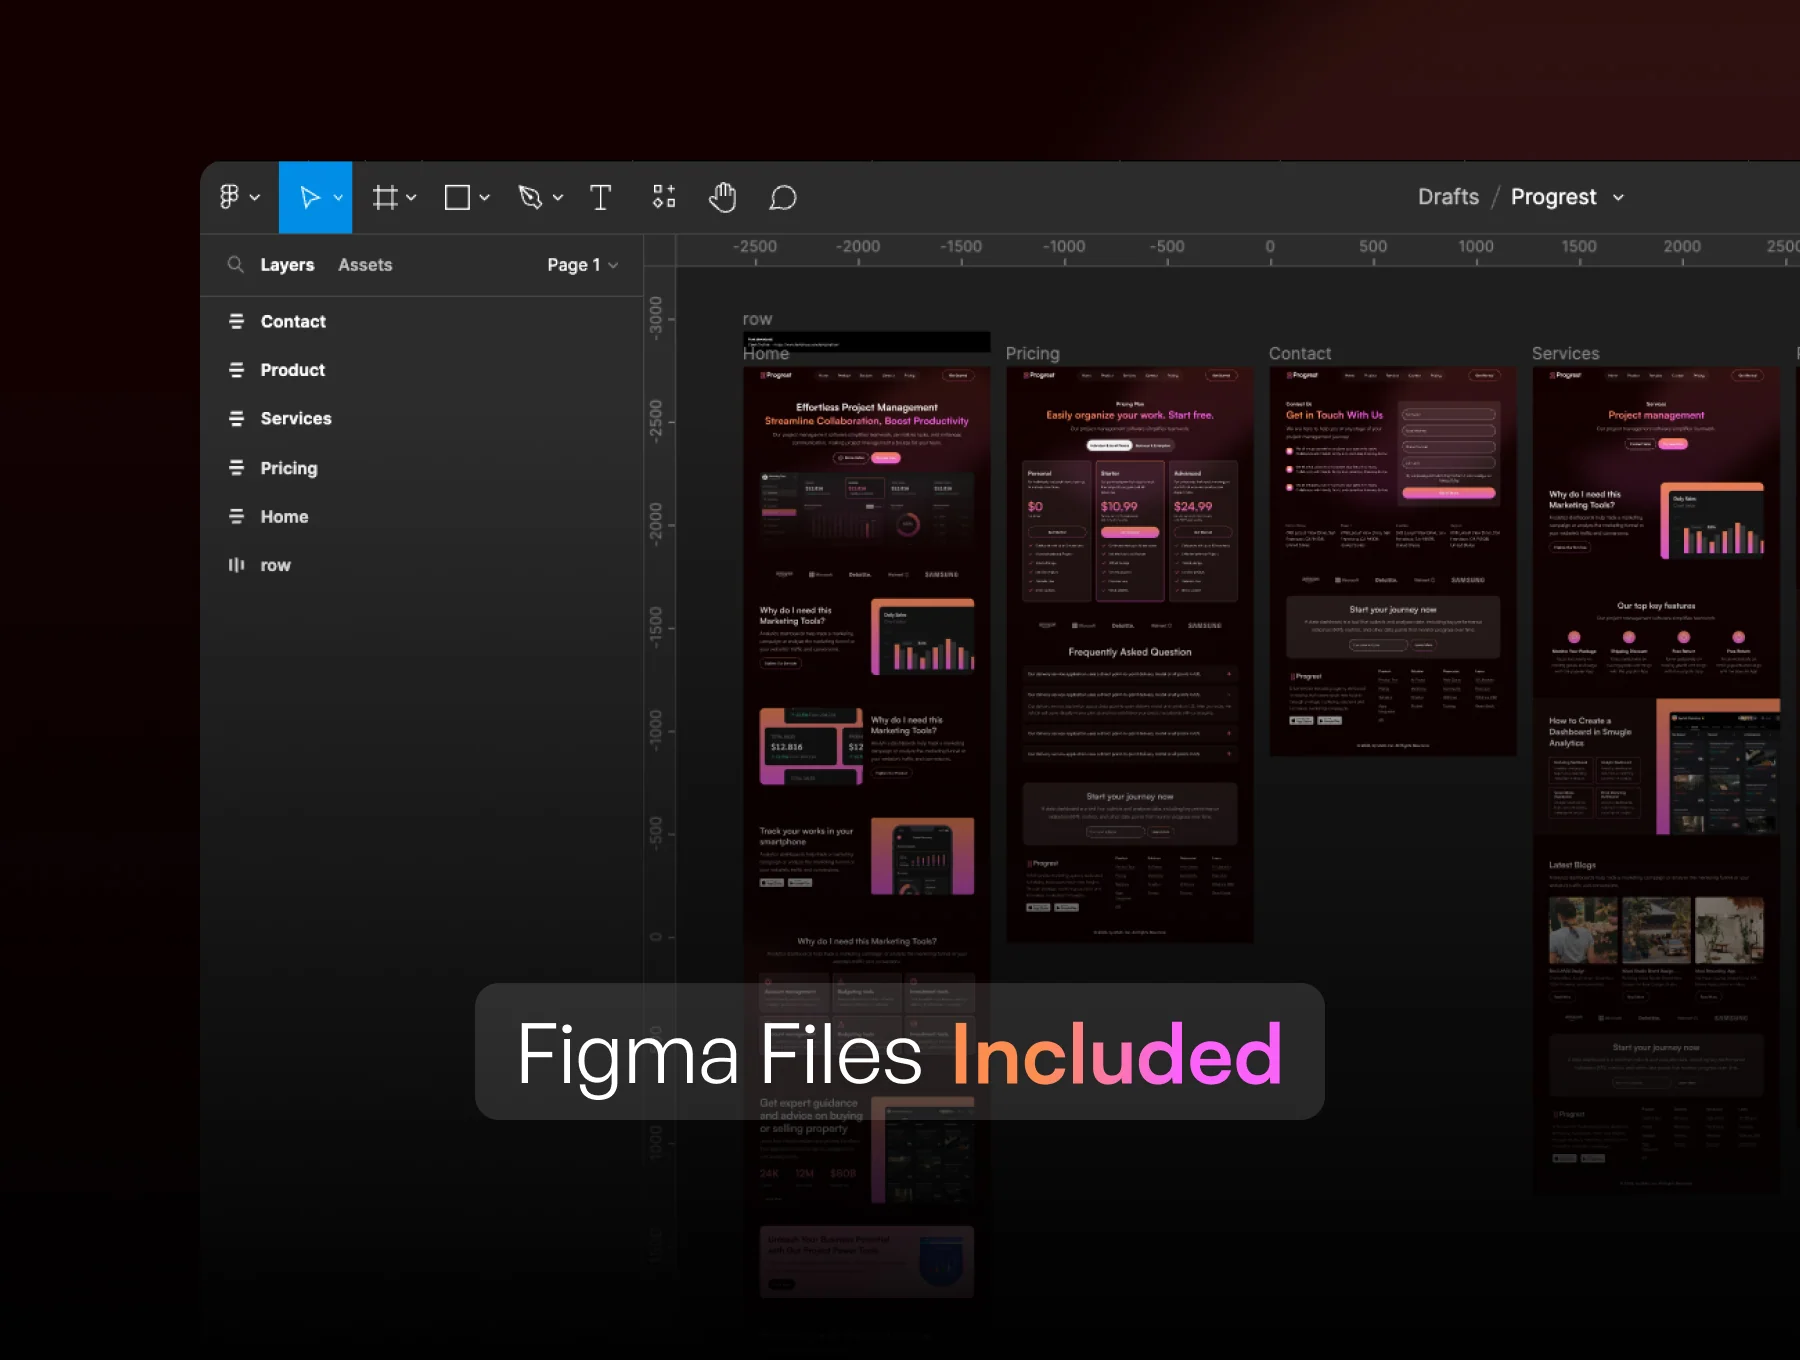This screenshot has height=1360, width=1800.
Task: Select the Text tool
Action: pos(600,197)
